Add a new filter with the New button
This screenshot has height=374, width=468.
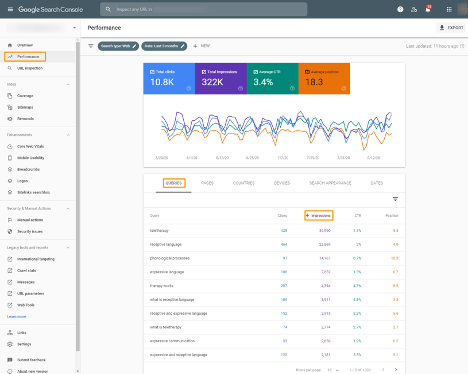pos(201,46)
